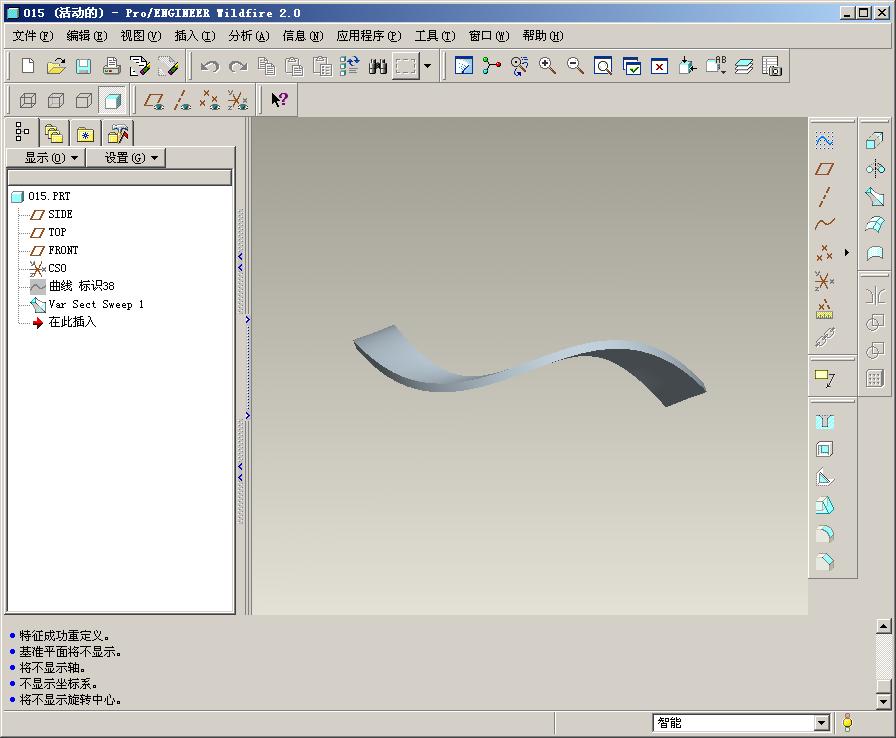Open the 智能 selection filter combo box
The image size is (896, 738).
coord(741,723)
